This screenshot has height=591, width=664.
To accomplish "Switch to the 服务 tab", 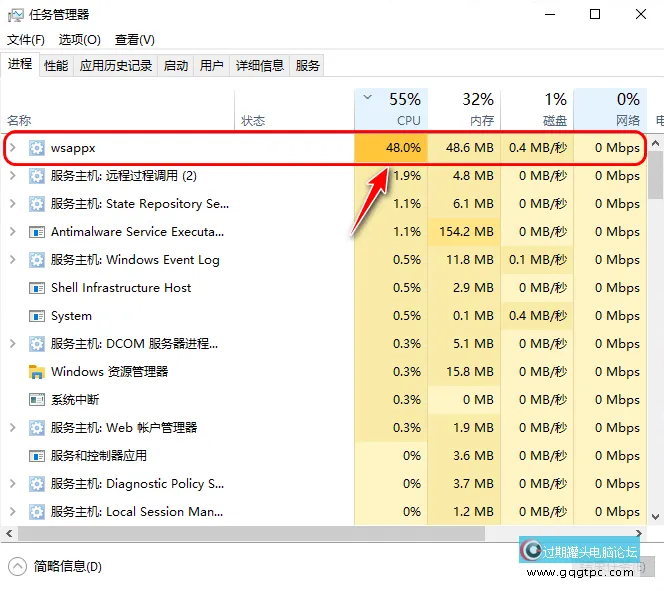I will (x=307, y=66).
